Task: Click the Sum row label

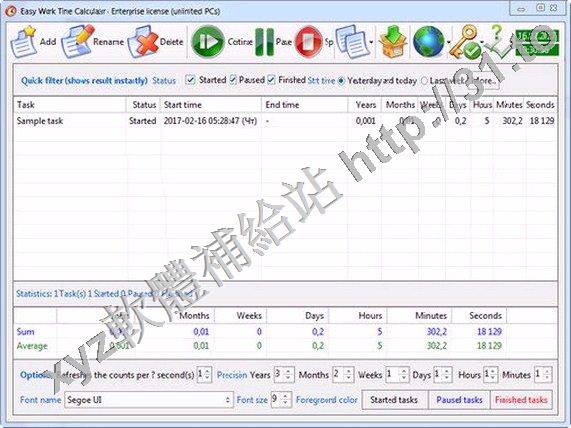Action: [25, 332]
